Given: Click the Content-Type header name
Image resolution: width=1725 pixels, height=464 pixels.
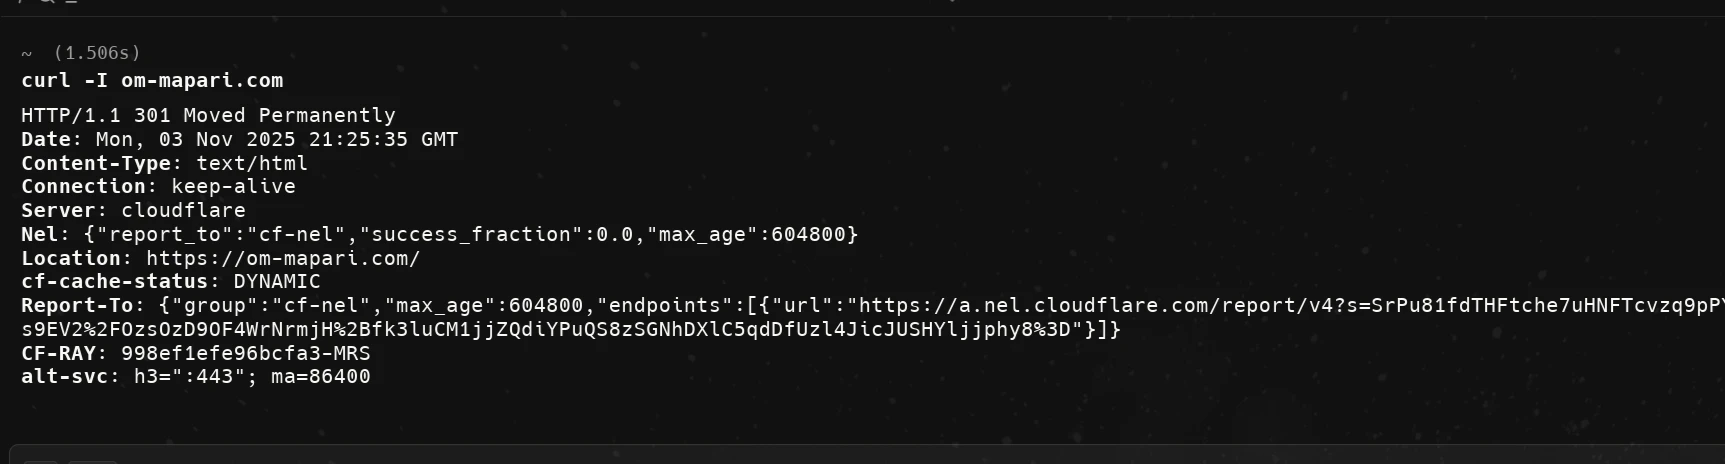Looking at the screenshot, I should (96, 163).
